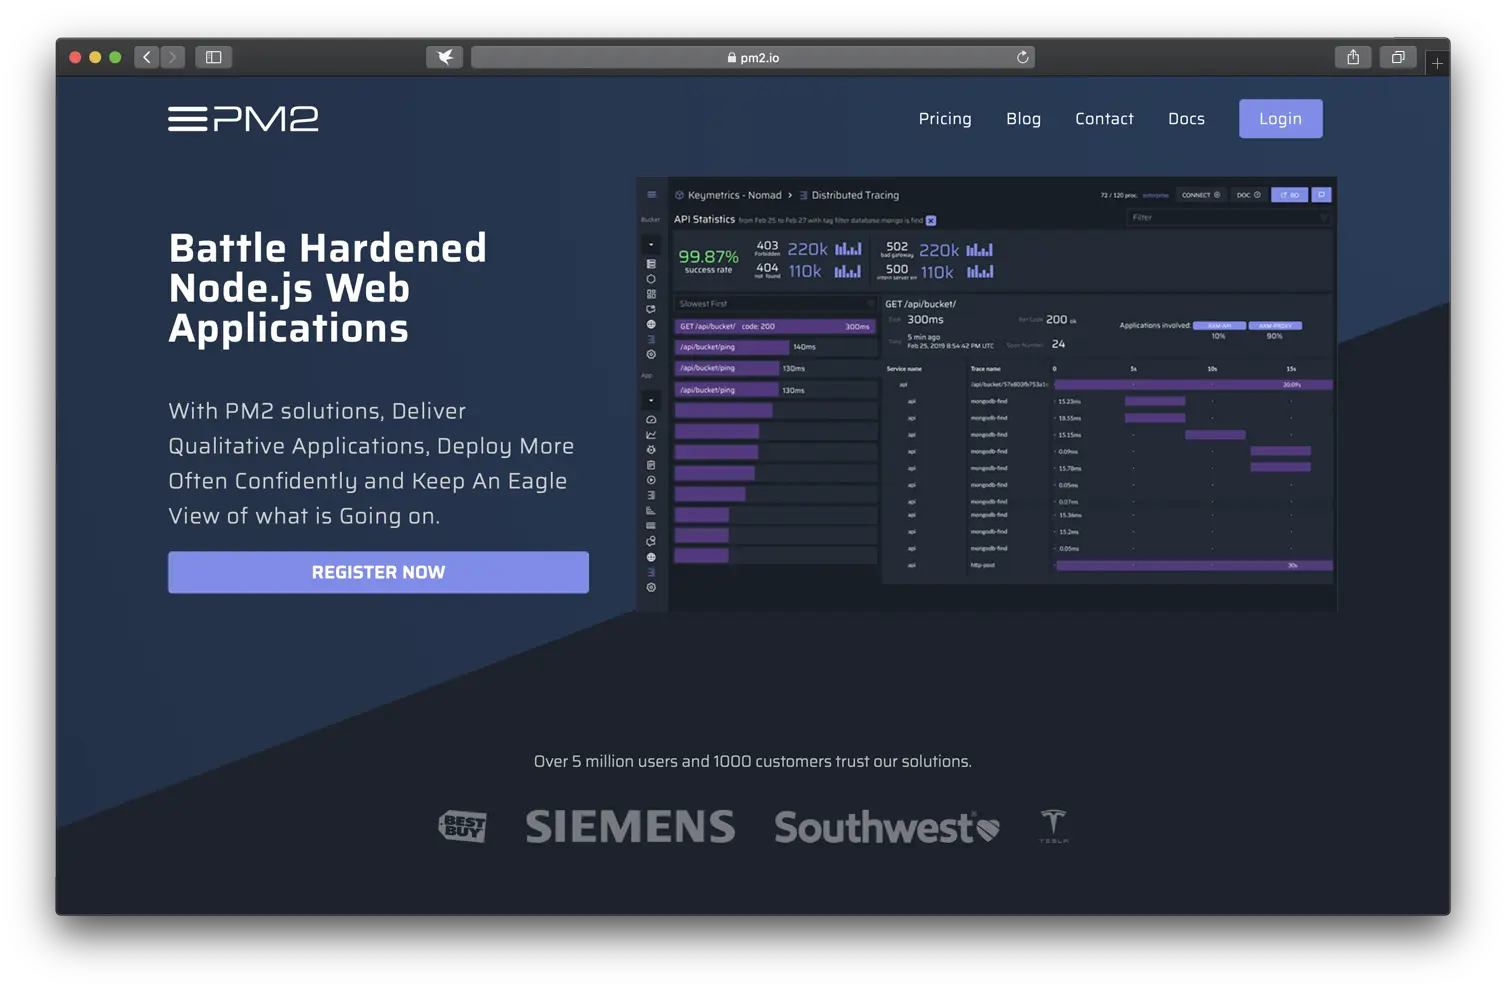Click the 5 million users trust text
The width and height of the screenshot is (1506, 989).
[752, 762]
